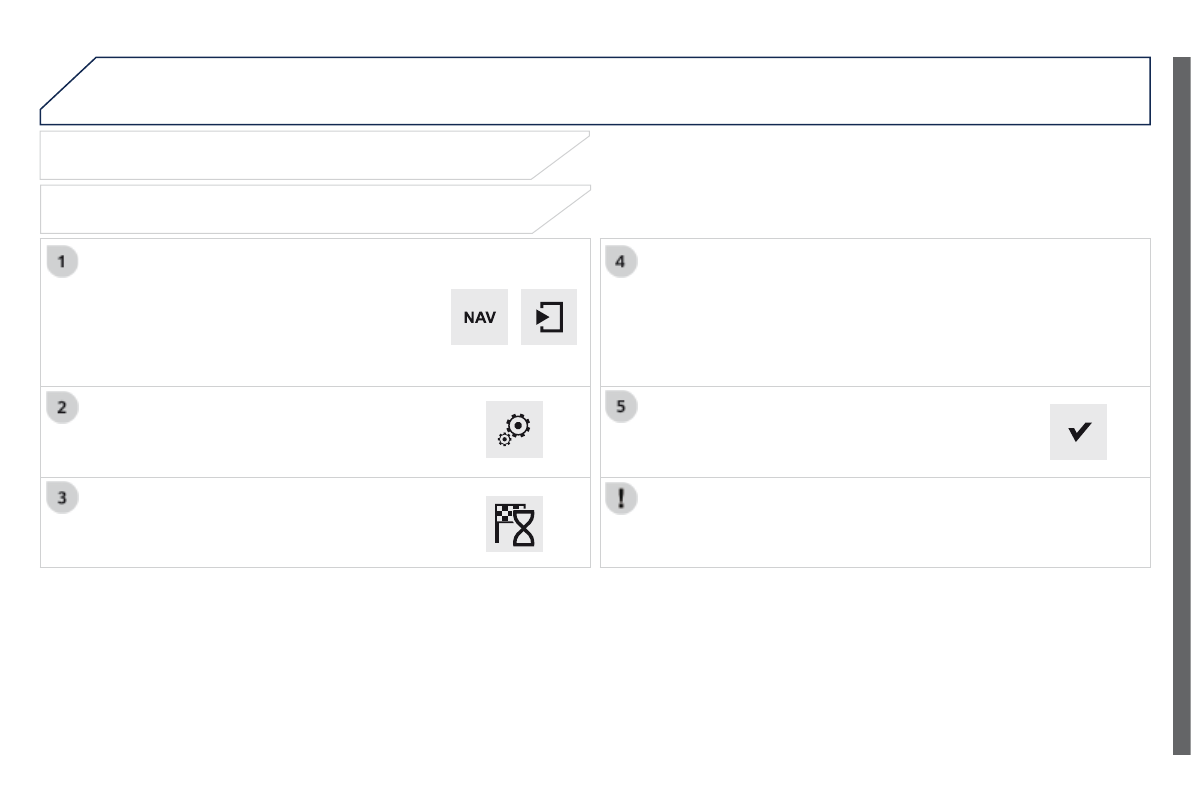Click the step 1 number badge
1191x794 pixels.
click(x=62, y=263)
